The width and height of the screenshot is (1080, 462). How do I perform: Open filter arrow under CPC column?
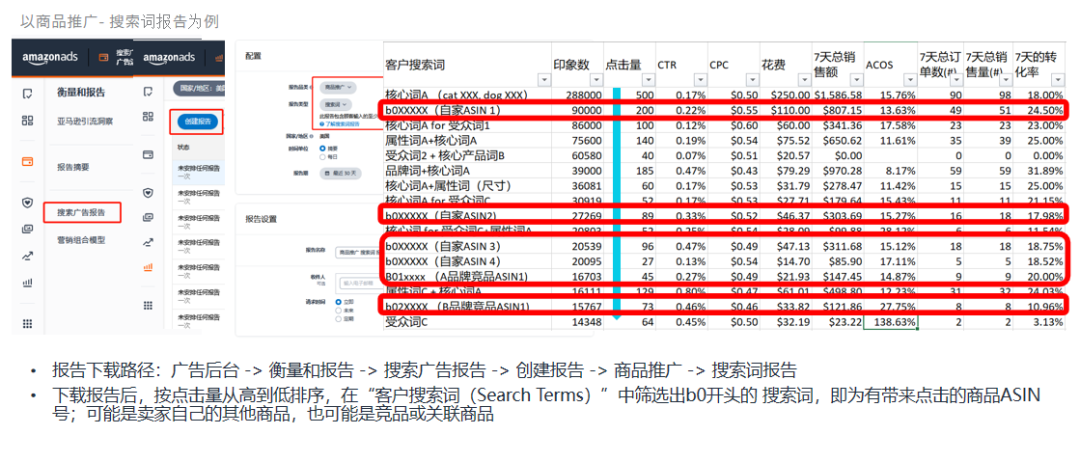point(753,80)
